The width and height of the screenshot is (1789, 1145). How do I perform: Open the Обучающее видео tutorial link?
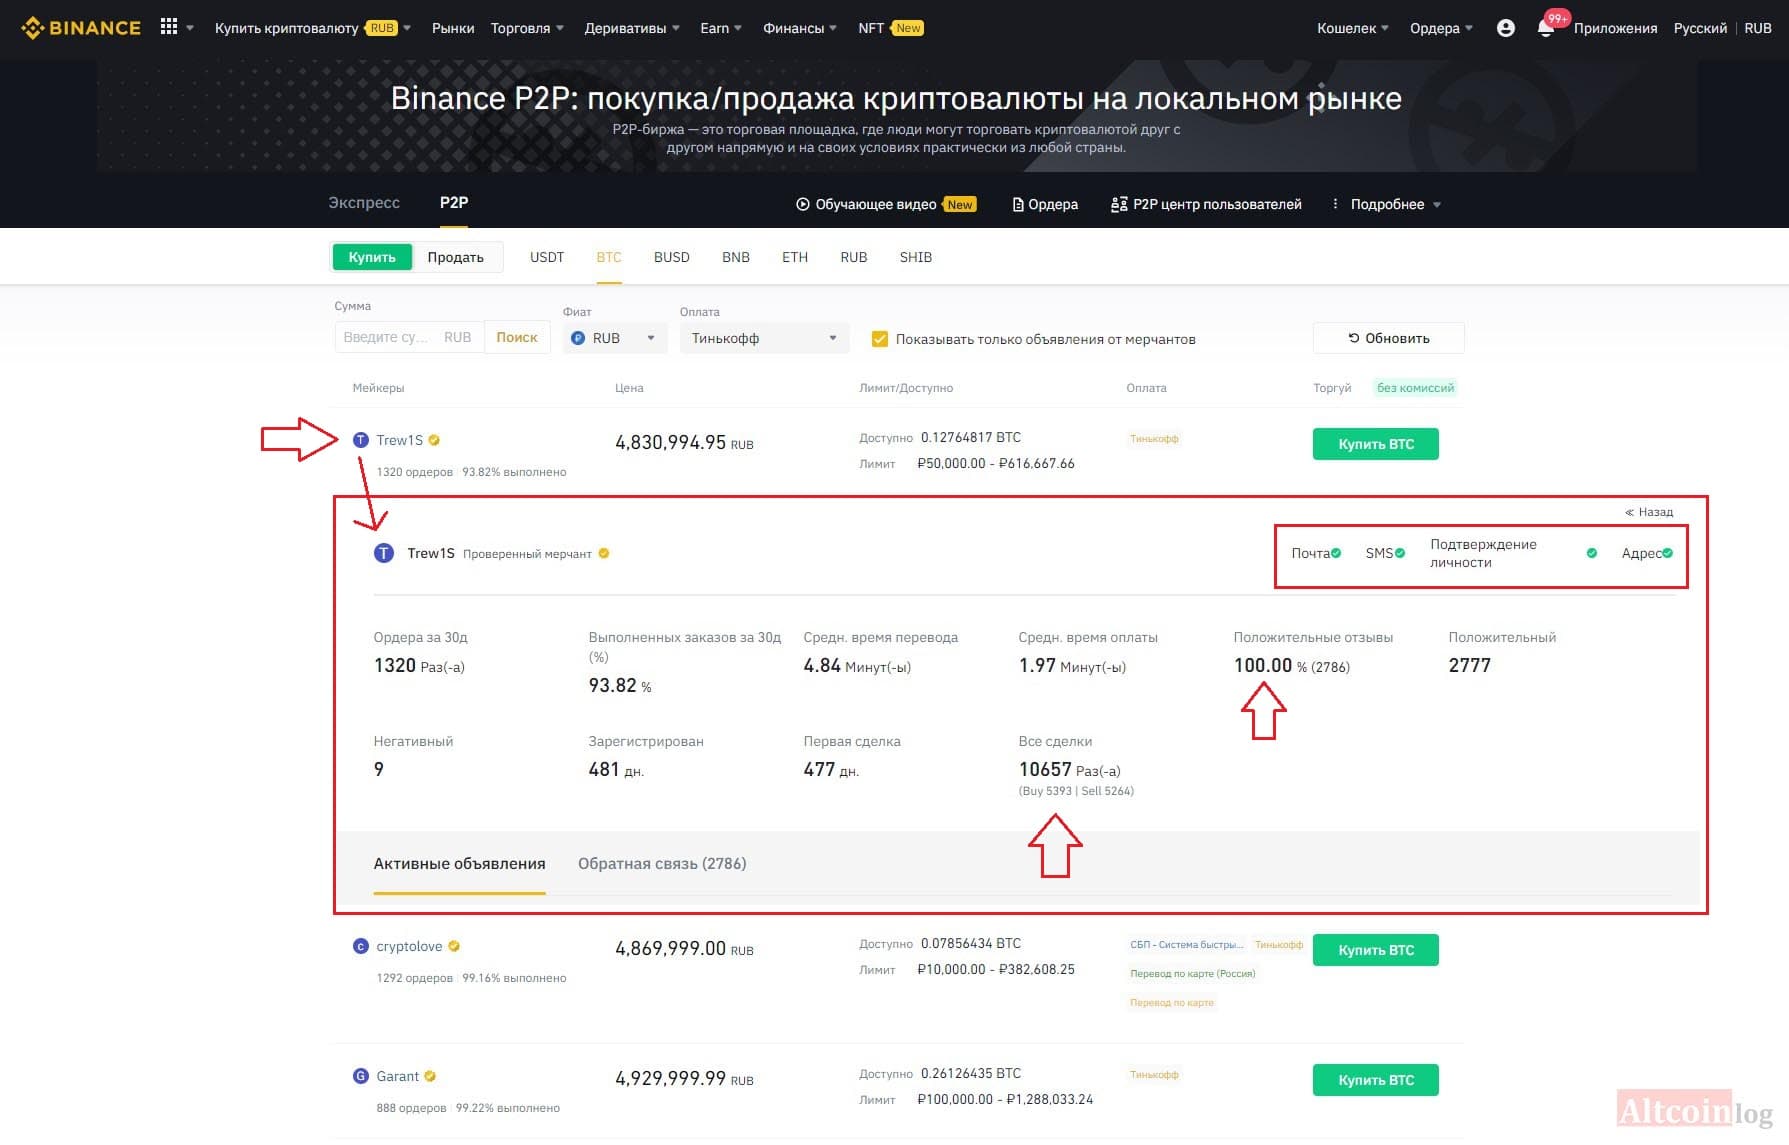click(x=886, y=204)
